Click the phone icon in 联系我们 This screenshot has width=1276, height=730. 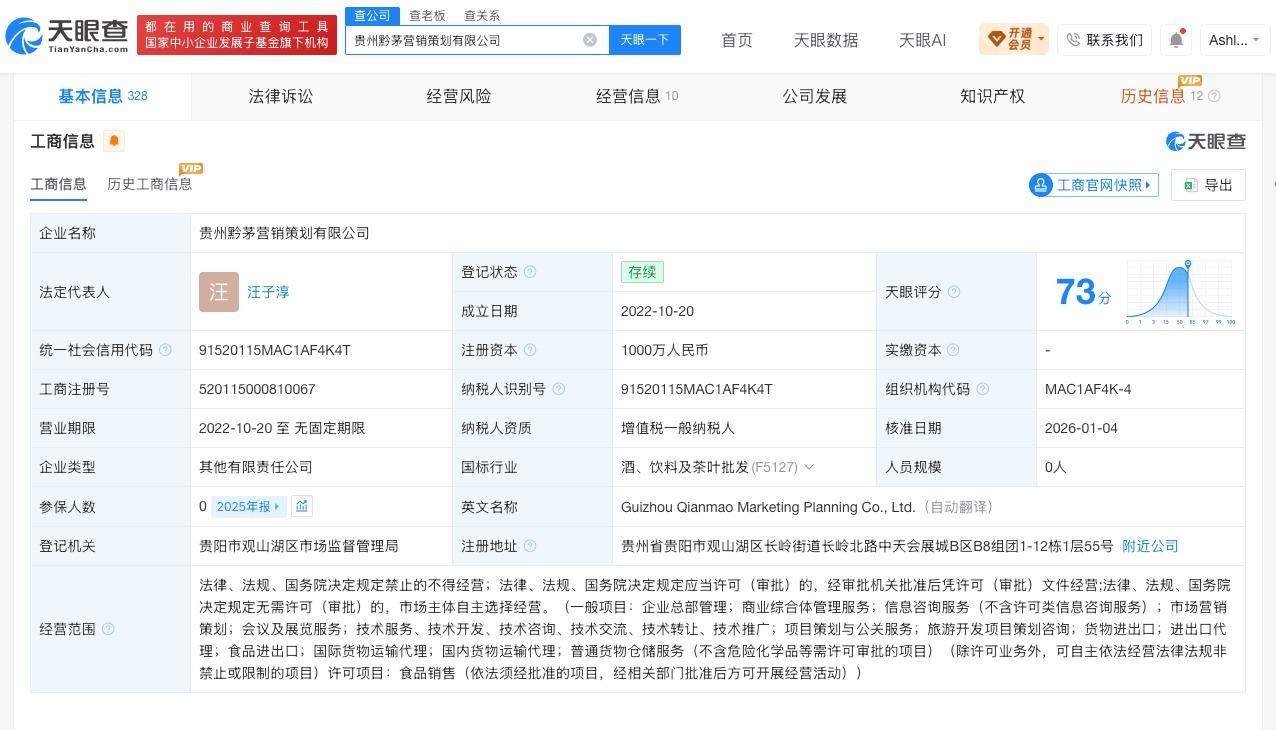click(1073, 40)
